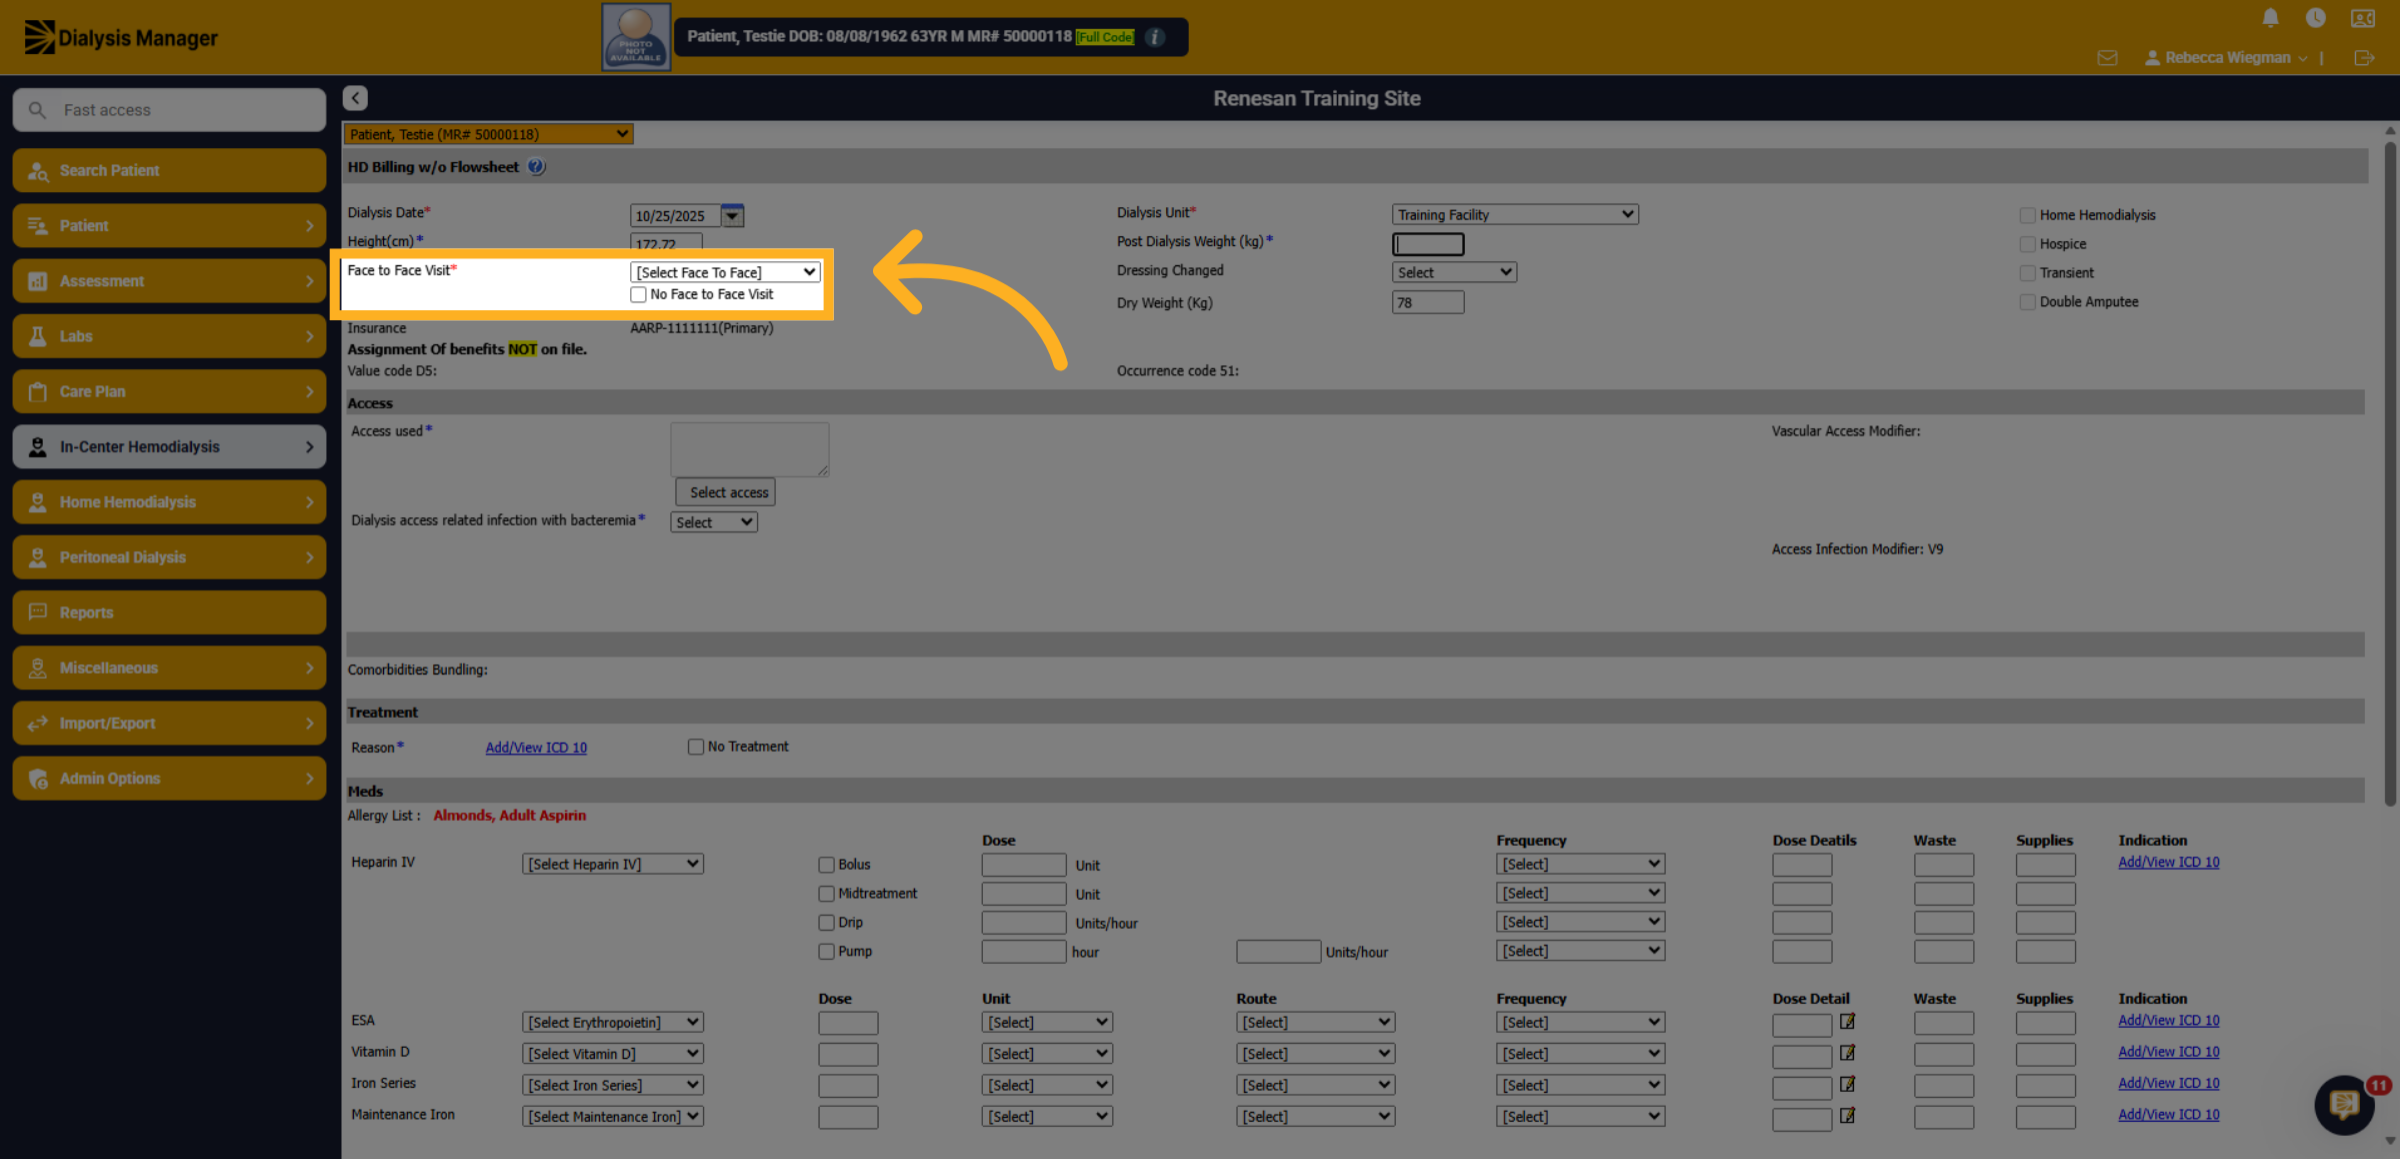
Task: Open Heparin IV Add/View ICD 10 indication link
Action: click(x=2168, y=862)
